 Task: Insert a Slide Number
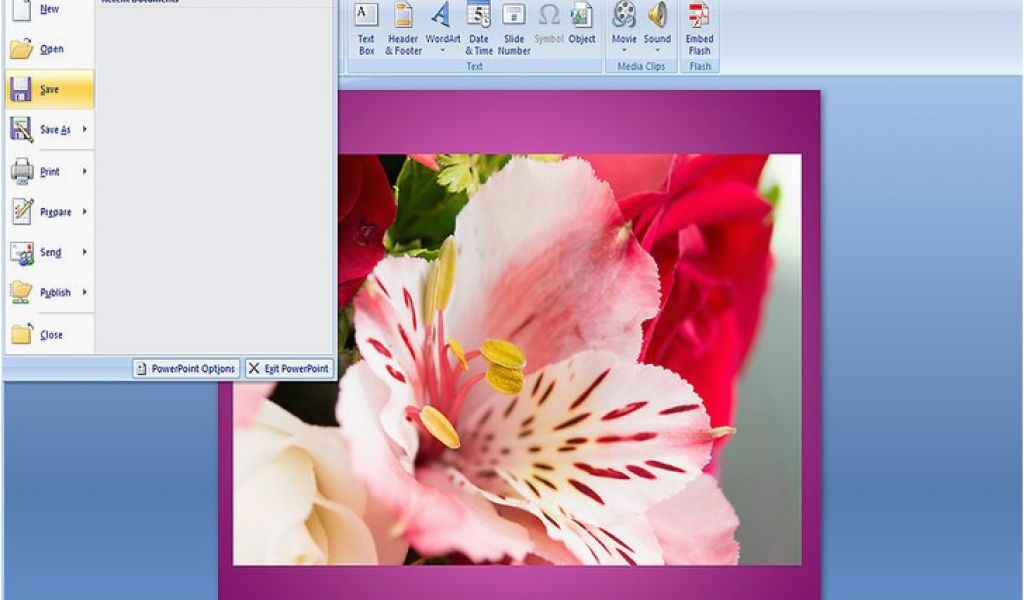[514, 29]
